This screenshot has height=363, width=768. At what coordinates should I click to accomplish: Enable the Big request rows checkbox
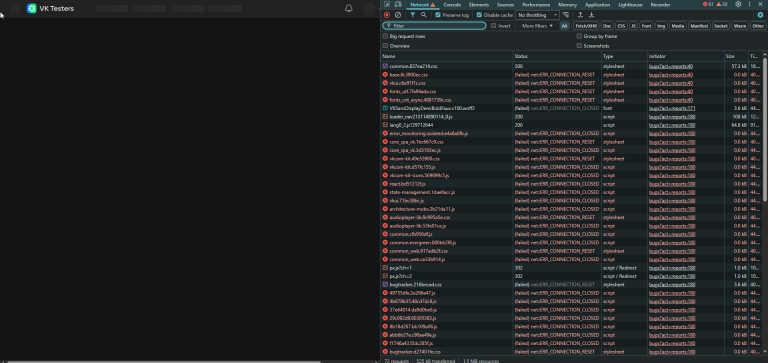[x=385, y=36]
